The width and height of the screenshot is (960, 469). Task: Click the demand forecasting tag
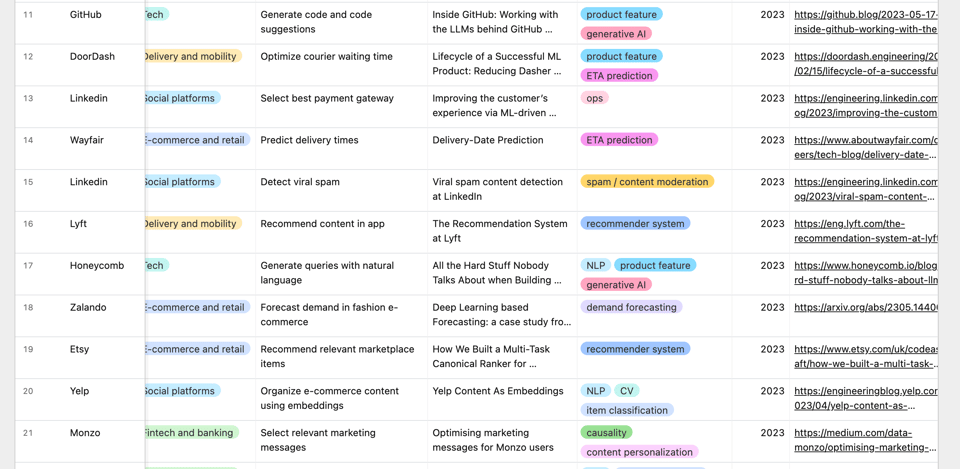point(631,308)
